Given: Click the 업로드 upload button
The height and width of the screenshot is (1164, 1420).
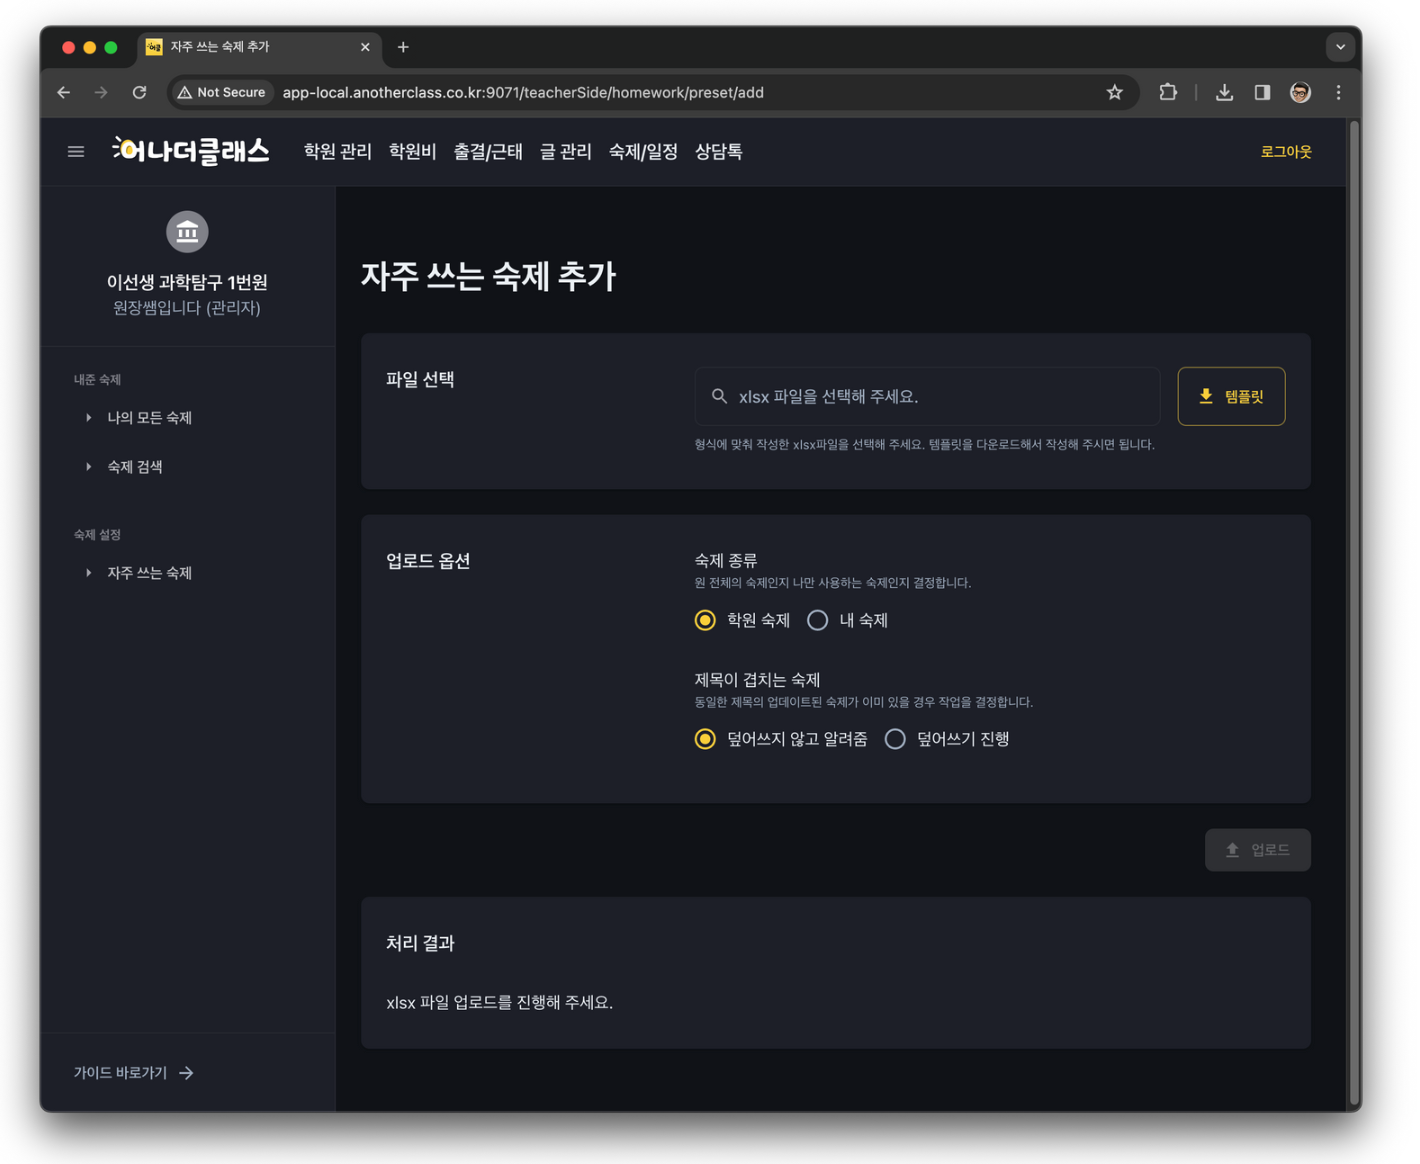Looking at the screenshot, I should click(1257, 850).
